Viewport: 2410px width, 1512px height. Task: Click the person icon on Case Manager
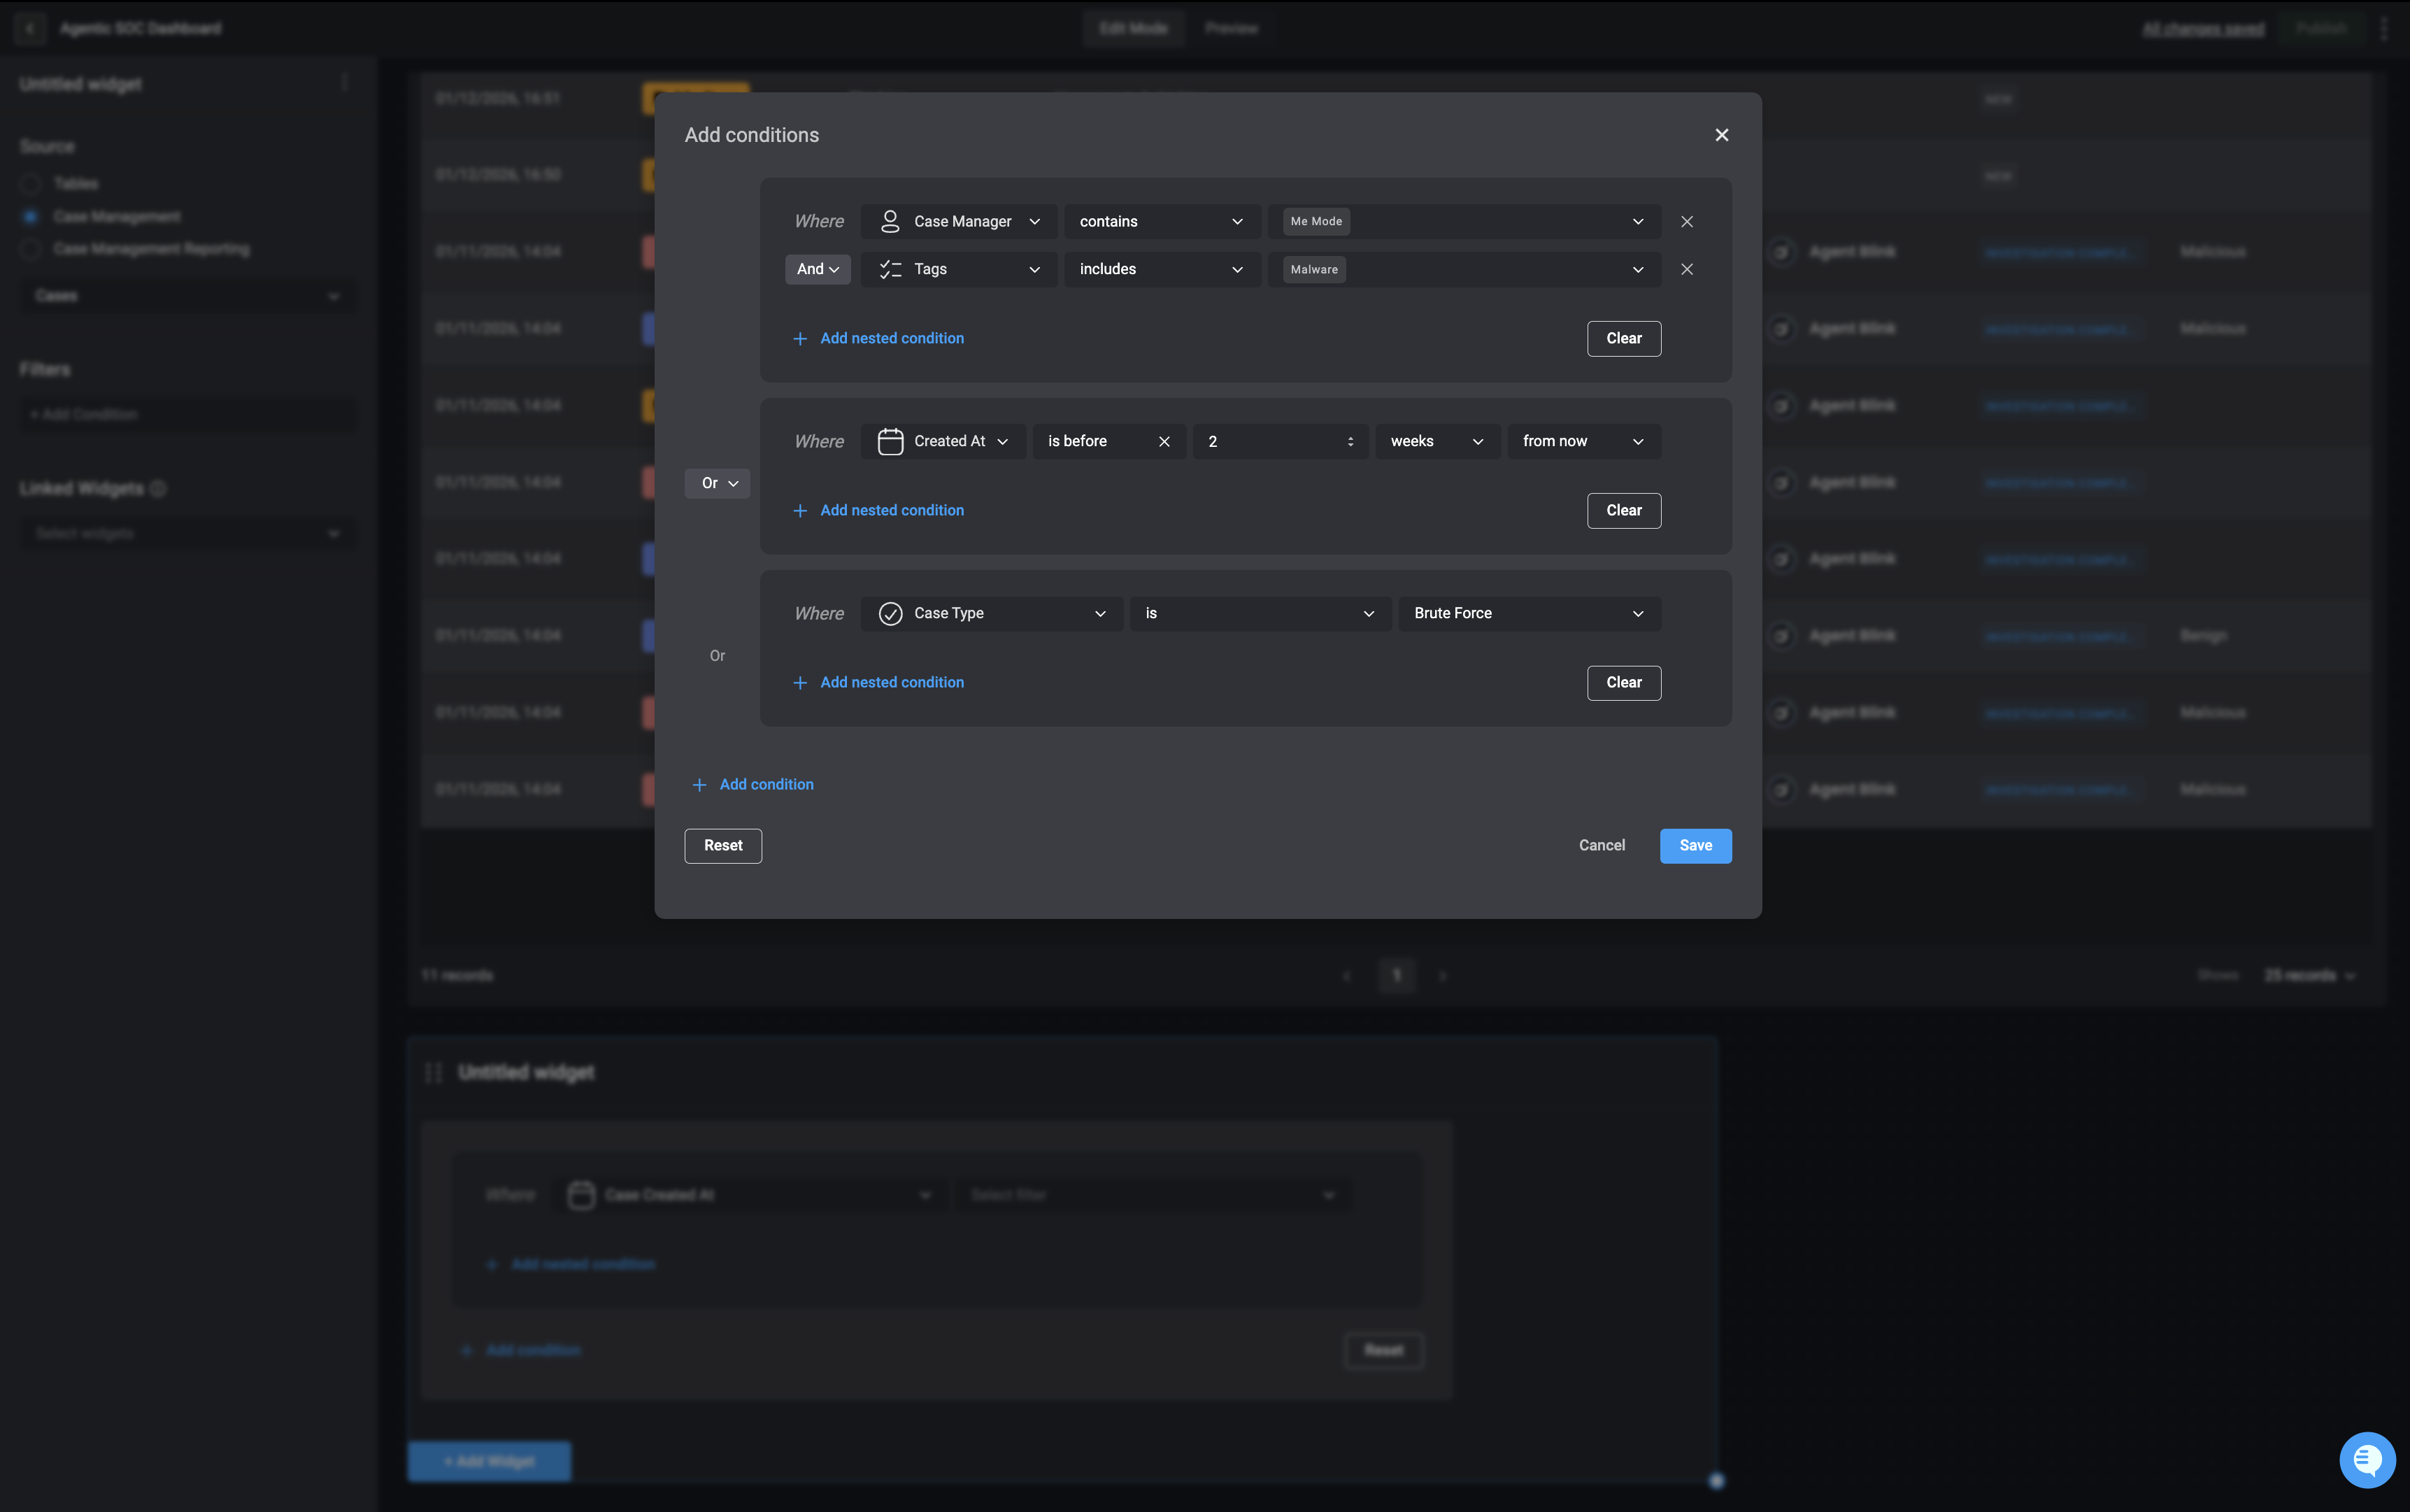pos(889,222)
